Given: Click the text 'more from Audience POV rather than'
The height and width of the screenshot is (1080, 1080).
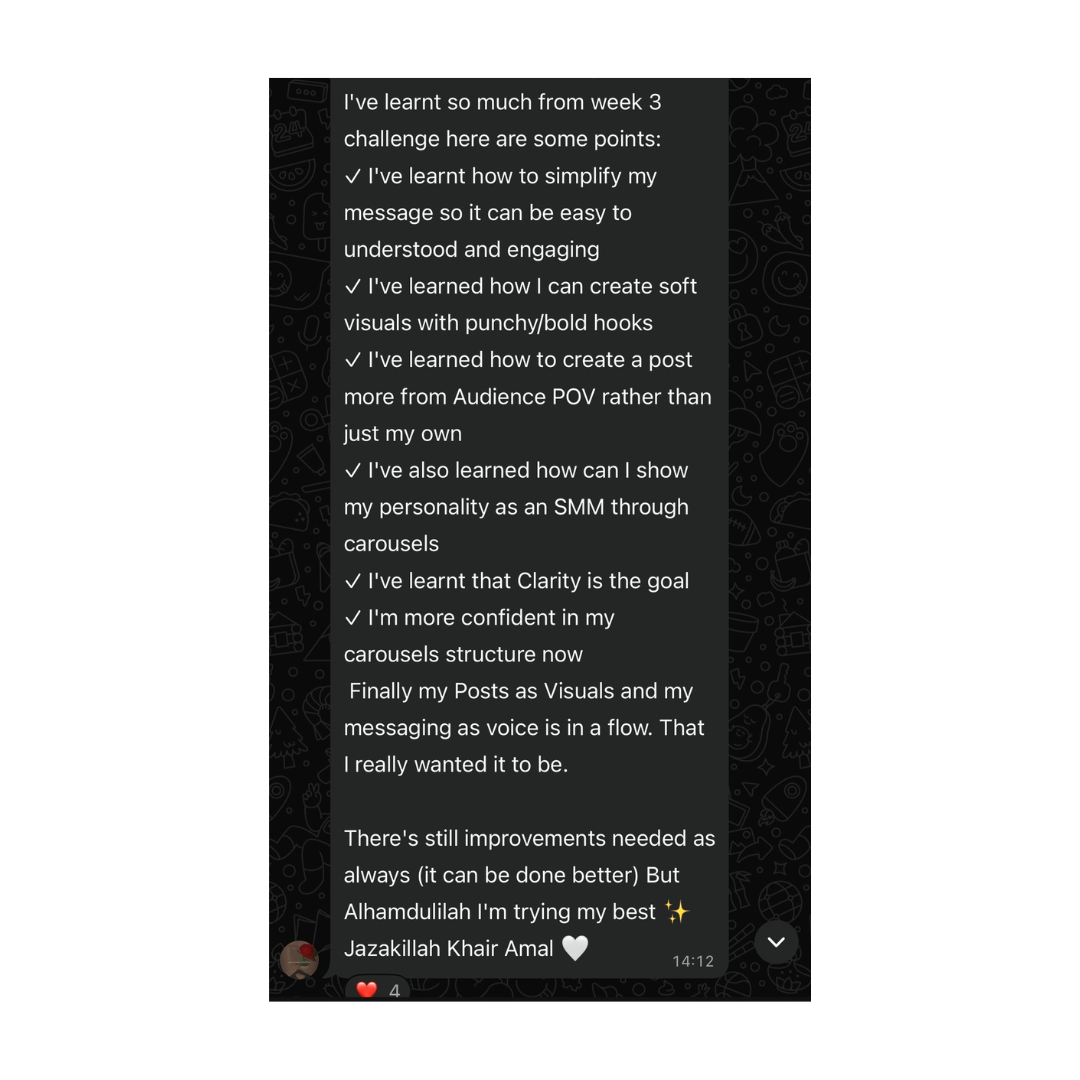Looking at the screenshot, I should [527, 397].
